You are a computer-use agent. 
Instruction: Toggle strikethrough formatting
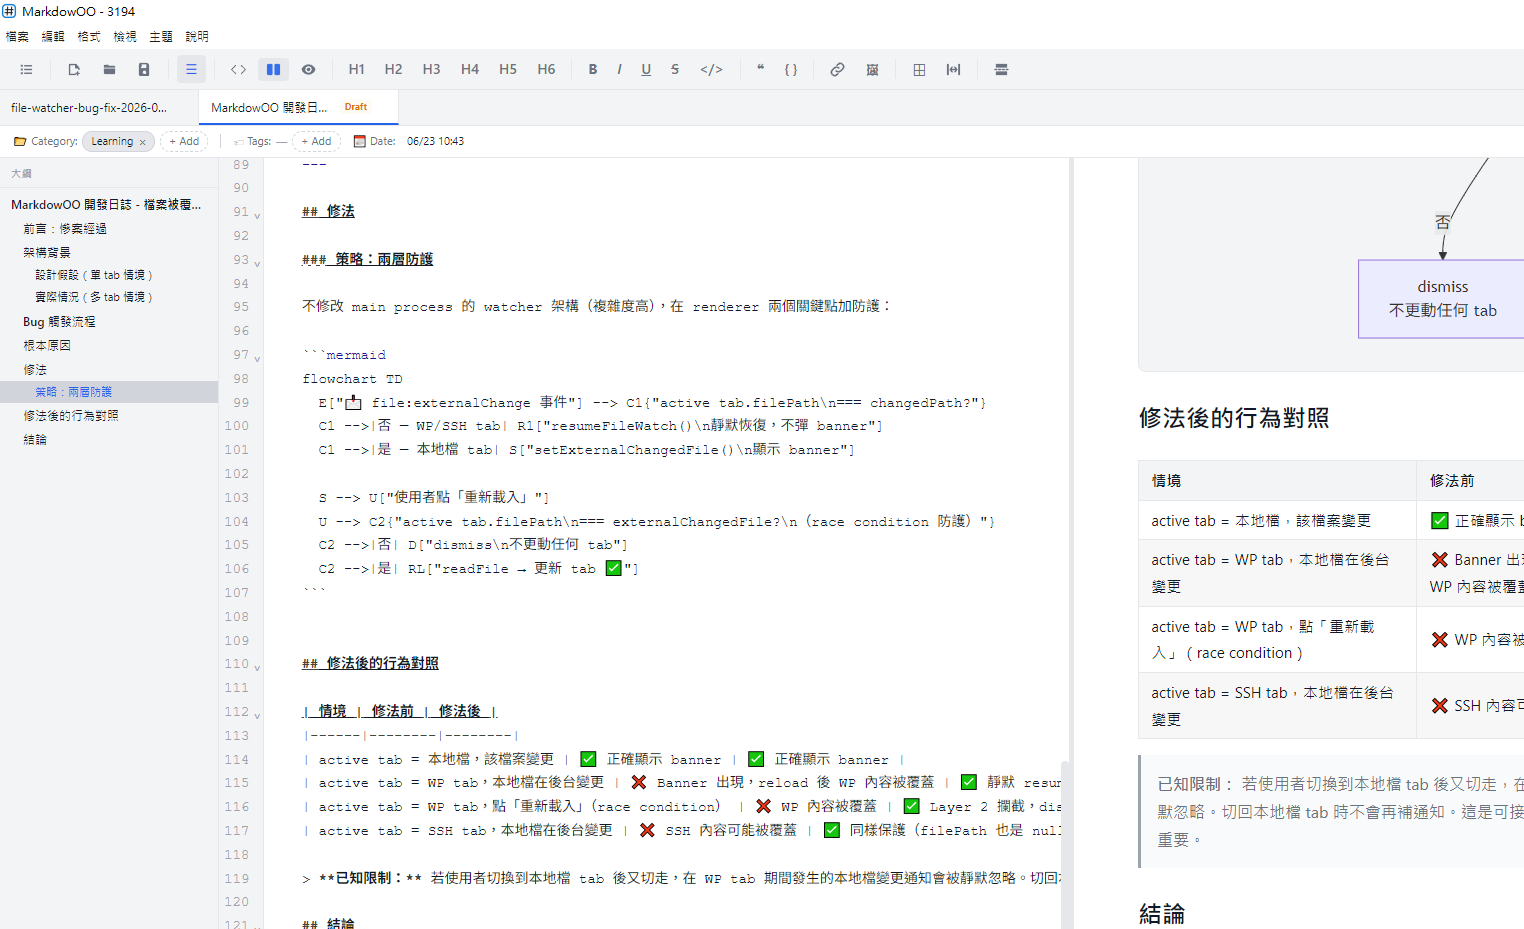675,70
